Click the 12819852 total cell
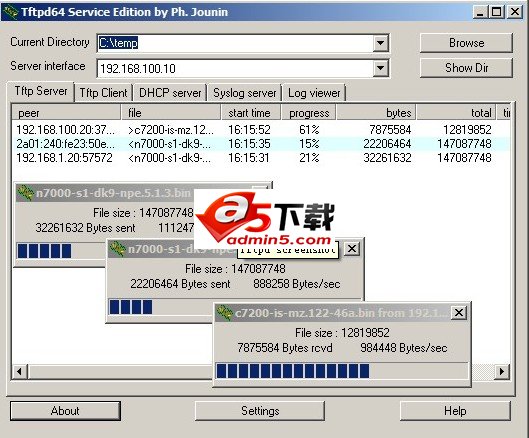This screenshot has height=438, width=529. point(467,130)
